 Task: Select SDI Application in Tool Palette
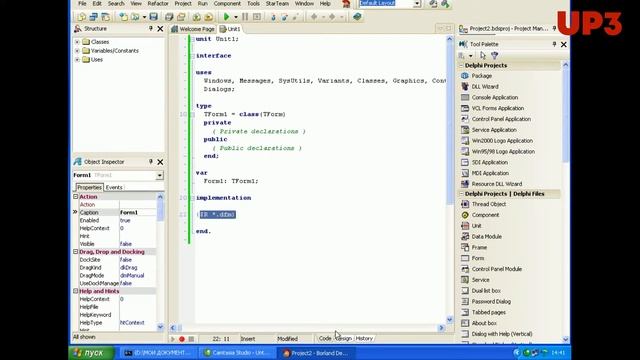click(x=489, y=162)
